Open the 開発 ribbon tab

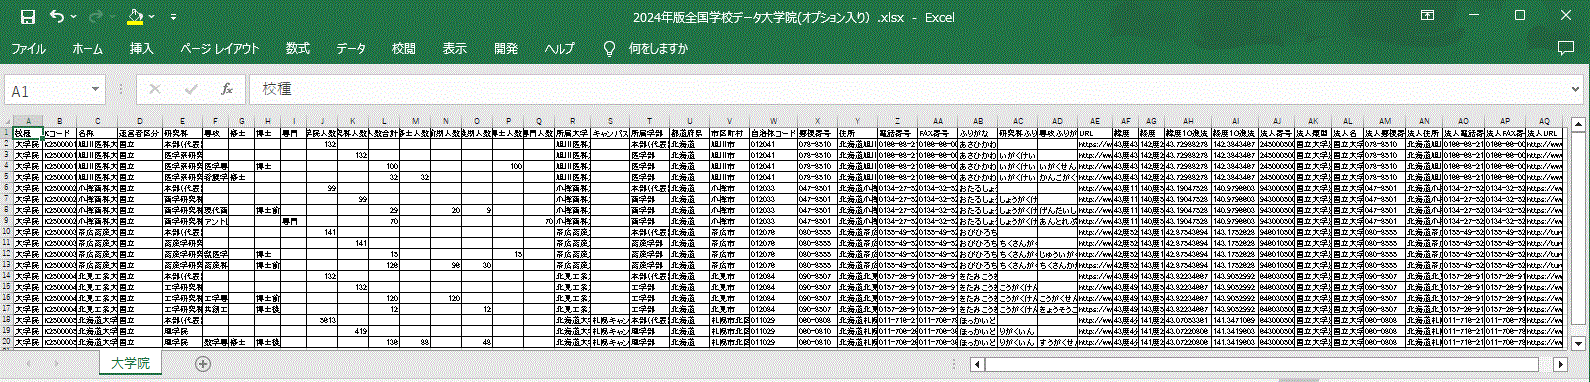click(x=506, y=48)
